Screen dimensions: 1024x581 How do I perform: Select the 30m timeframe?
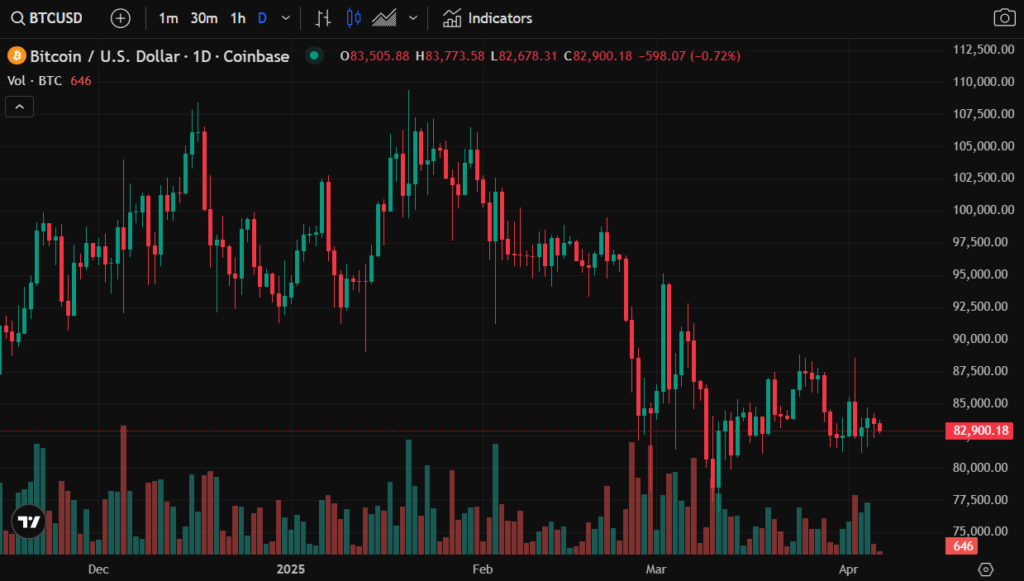click(x=204, y=18)
